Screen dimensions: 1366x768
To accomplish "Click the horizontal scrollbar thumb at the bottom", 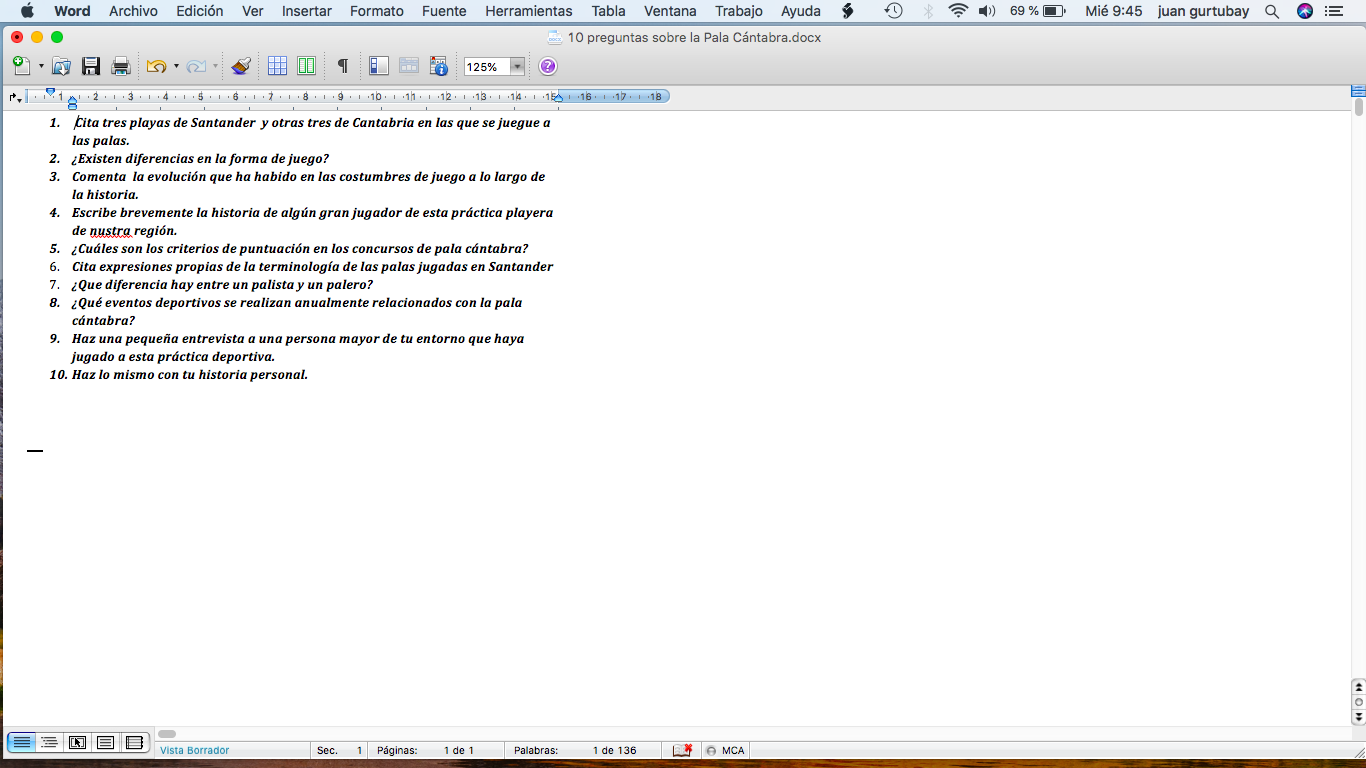I will pyautogui.click(x=167, y=734).
